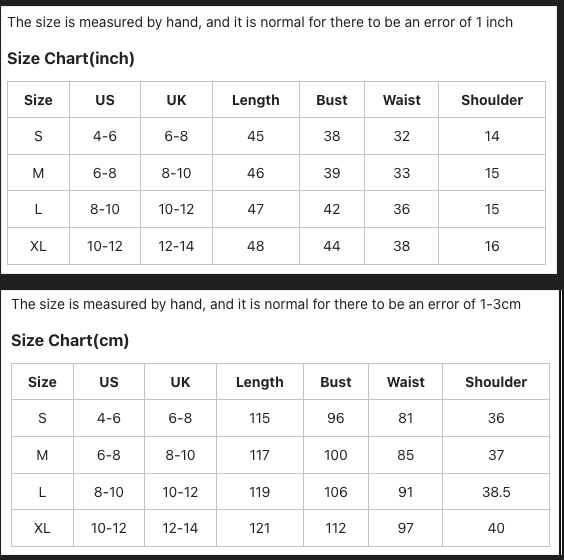Click the inch error note text
This screenshot has width=564, height=560.
pos(260,22)
